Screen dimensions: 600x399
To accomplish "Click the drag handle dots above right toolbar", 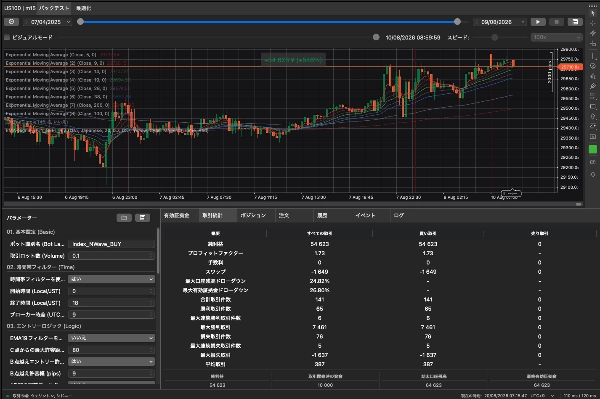I will [x=593, y=5].
